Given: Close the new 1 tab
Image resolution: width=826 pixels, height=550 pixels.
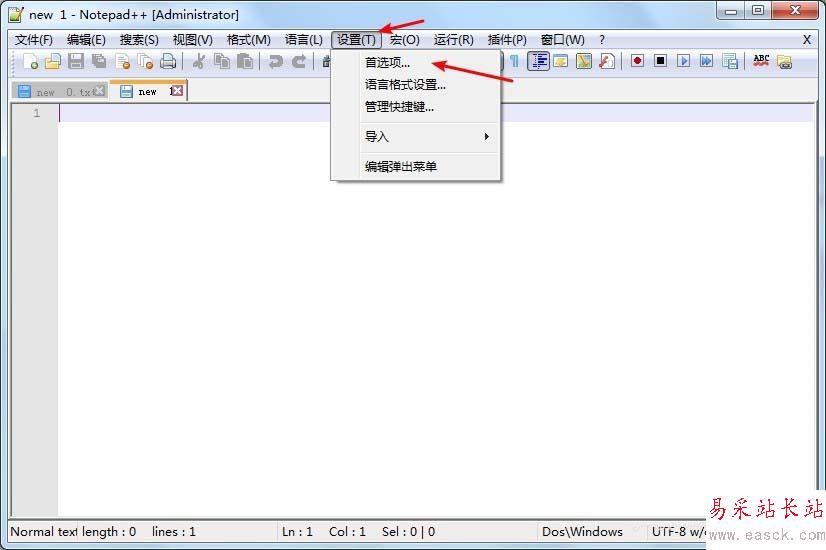Looking at the screenshot, I should click(178, 91).
